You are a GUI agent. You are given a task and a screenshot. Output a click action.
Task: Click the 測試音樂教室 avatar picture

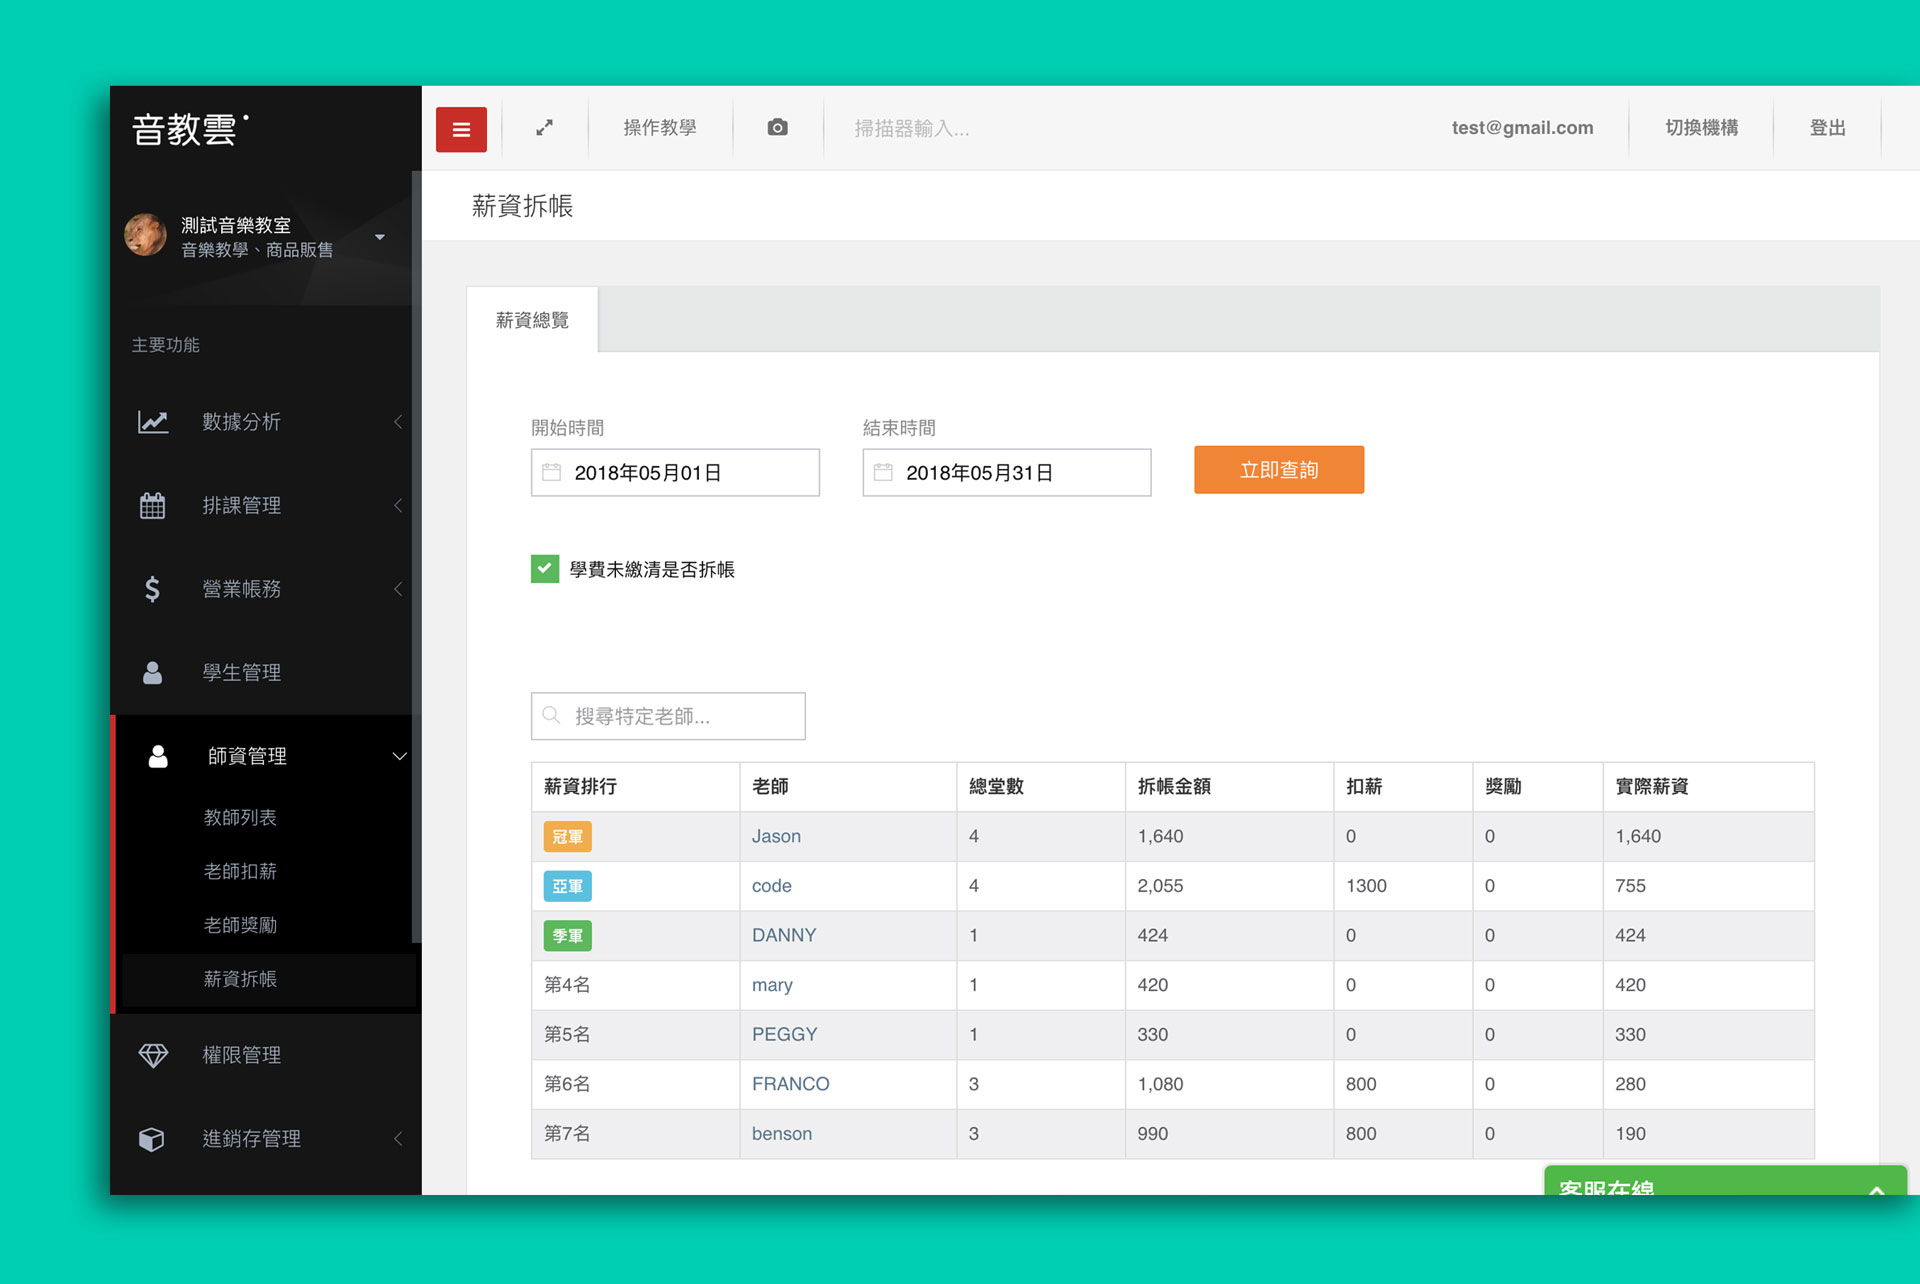click(146, 235)
